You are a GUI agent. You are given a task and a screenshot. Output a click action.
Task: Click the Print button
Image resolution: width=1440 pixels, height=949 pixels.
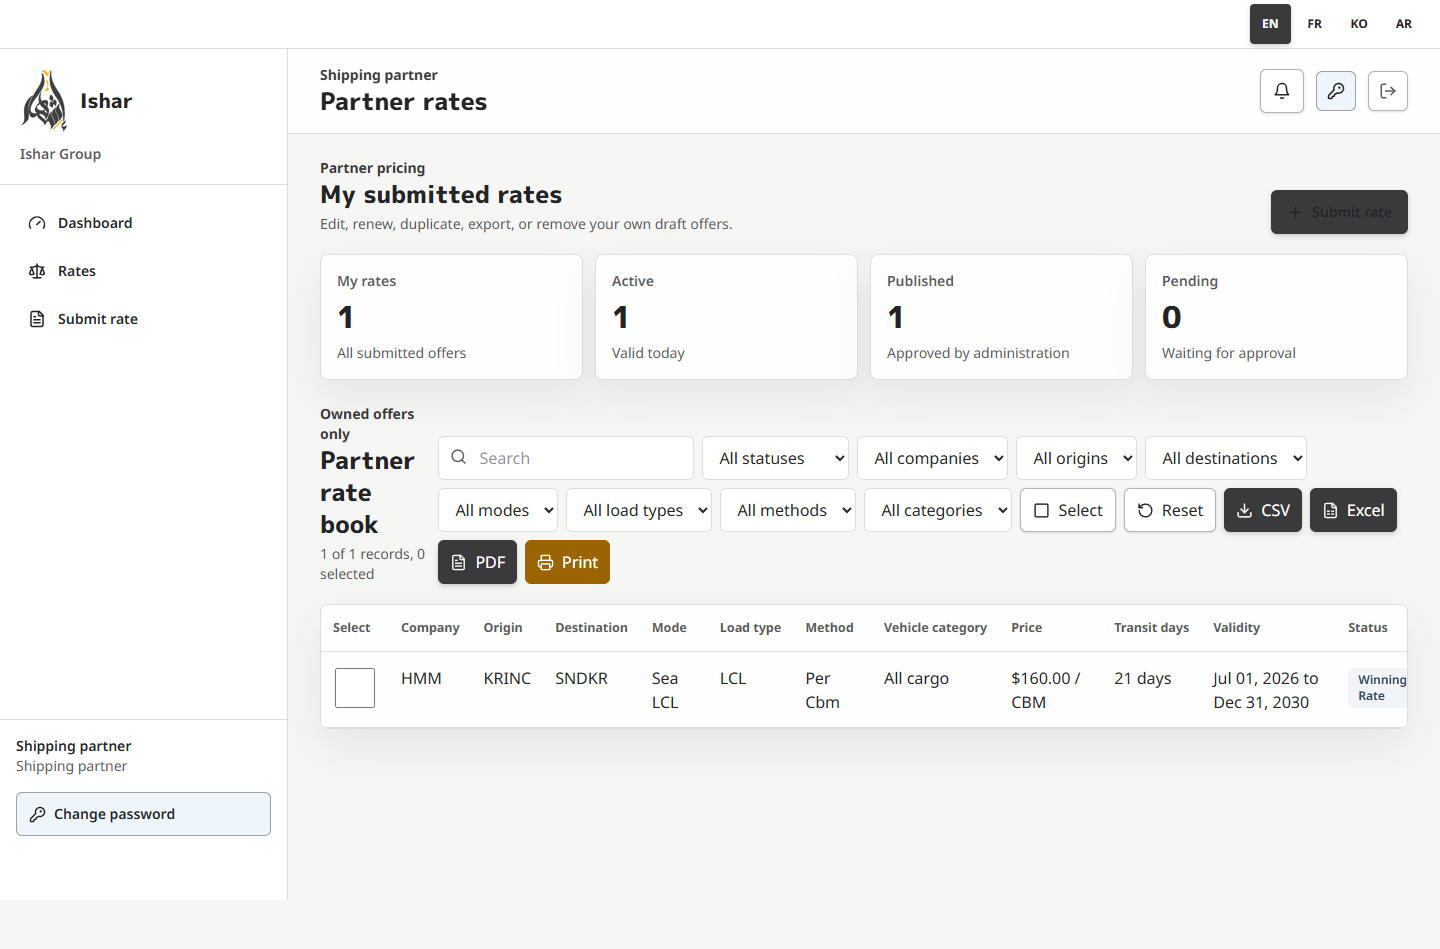point(567,562)
